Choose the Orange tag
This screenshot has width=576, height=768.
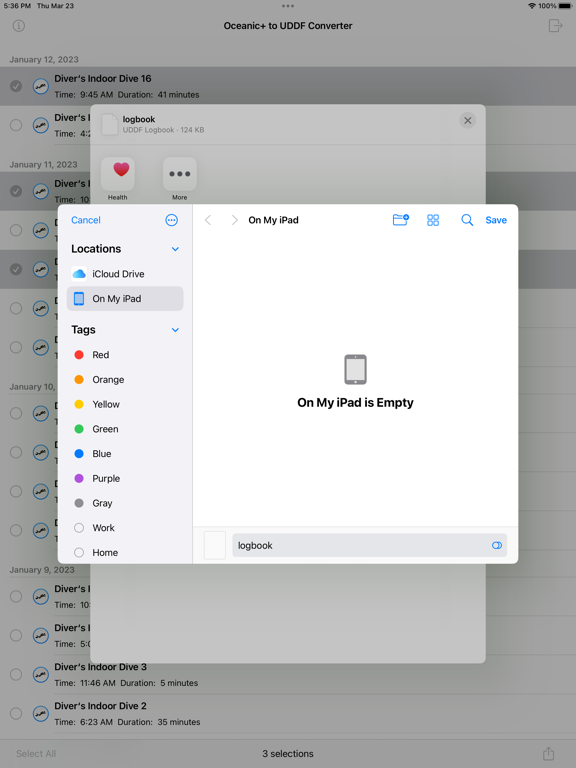tap(125, 380)
